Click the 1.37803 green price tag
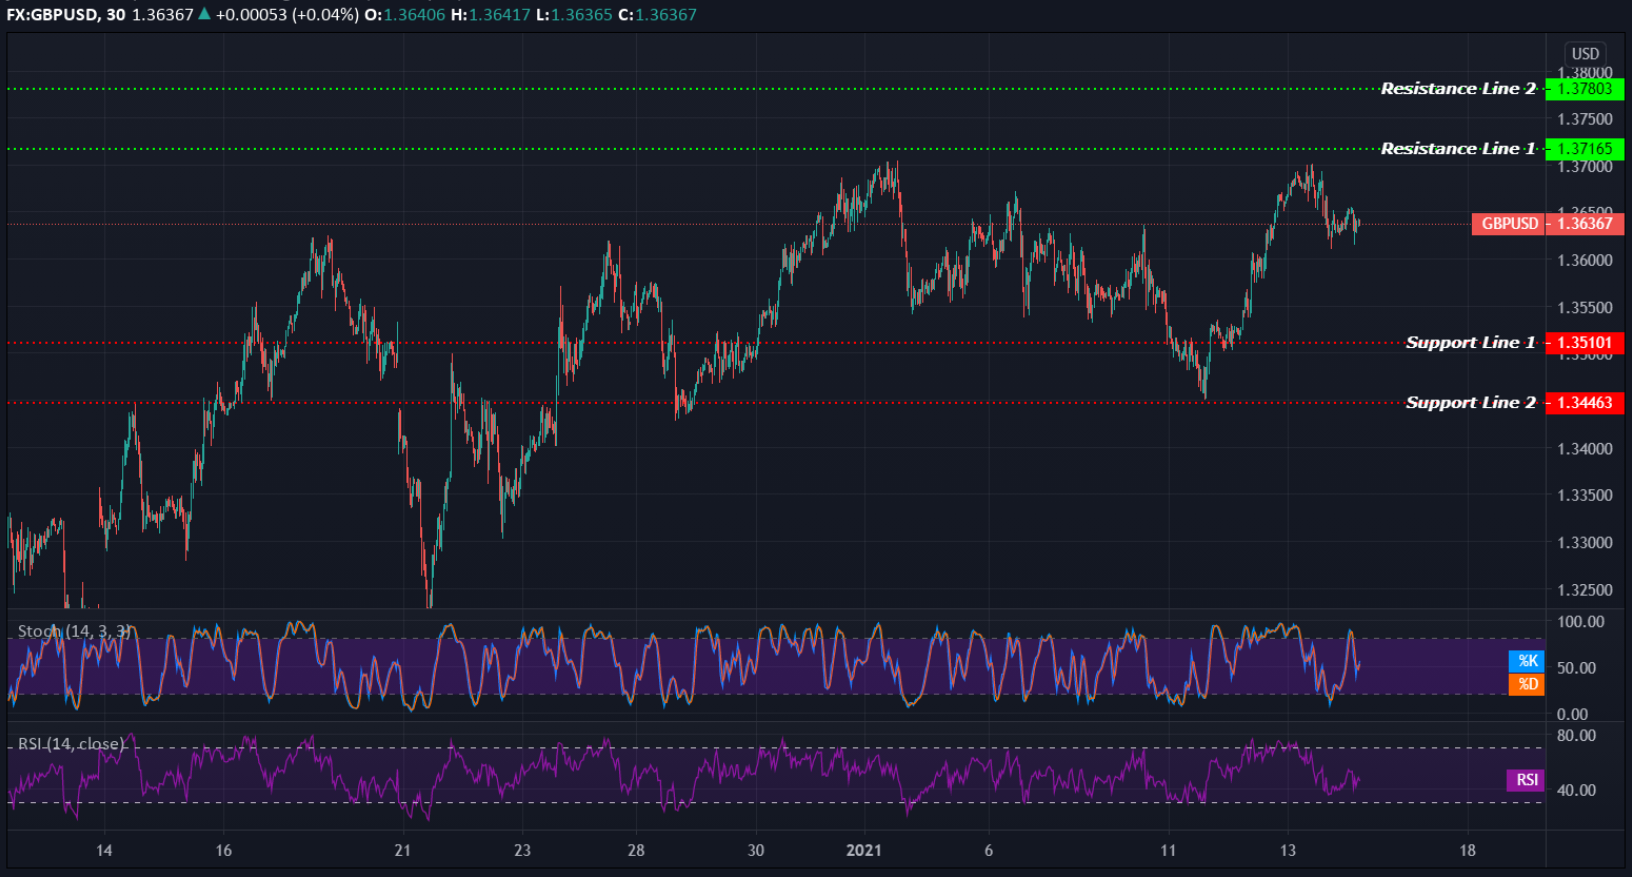 [x=1585, y=89]
